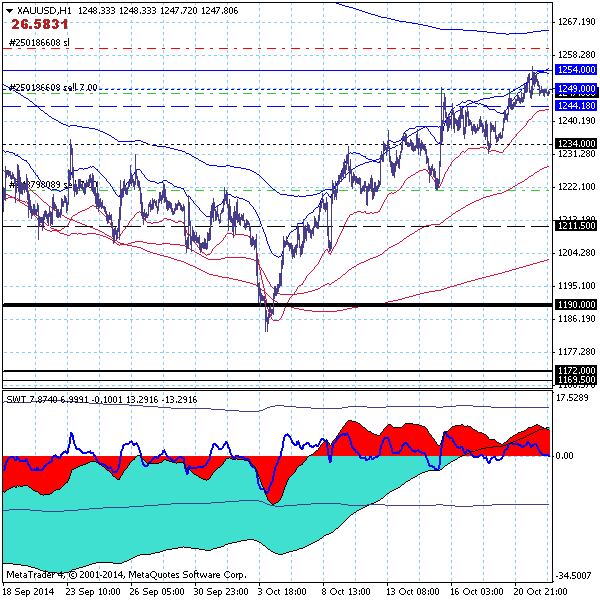This screenshot has width=600, height=600.
Task: Click the 18 Sep 2014 date label
Action: pyautogui.click(x=28, y=592)
